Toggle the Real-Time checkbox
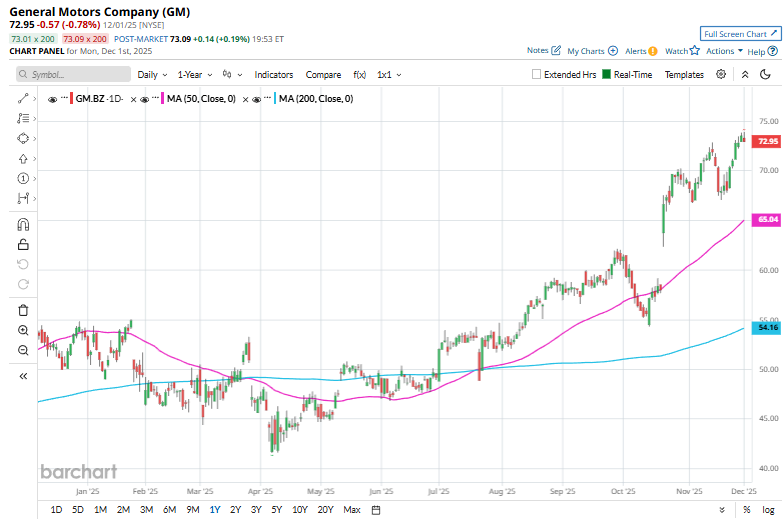783x527 pixels. [x=606, y=75]
